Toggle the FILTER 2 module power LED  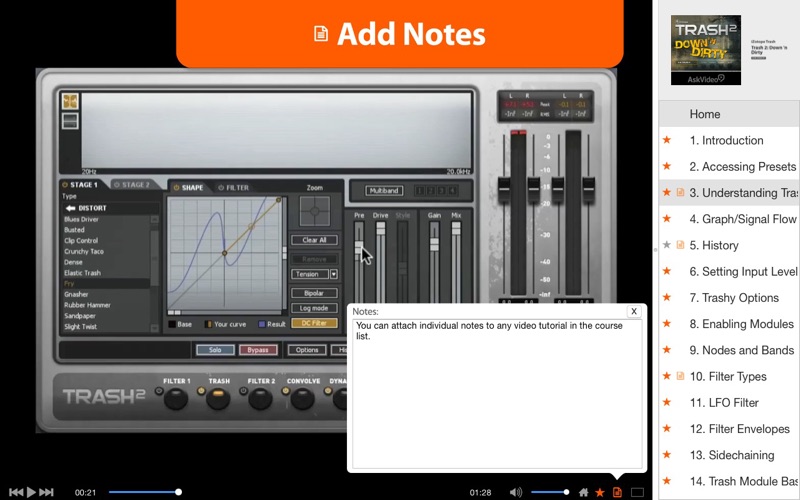point(243,391)
